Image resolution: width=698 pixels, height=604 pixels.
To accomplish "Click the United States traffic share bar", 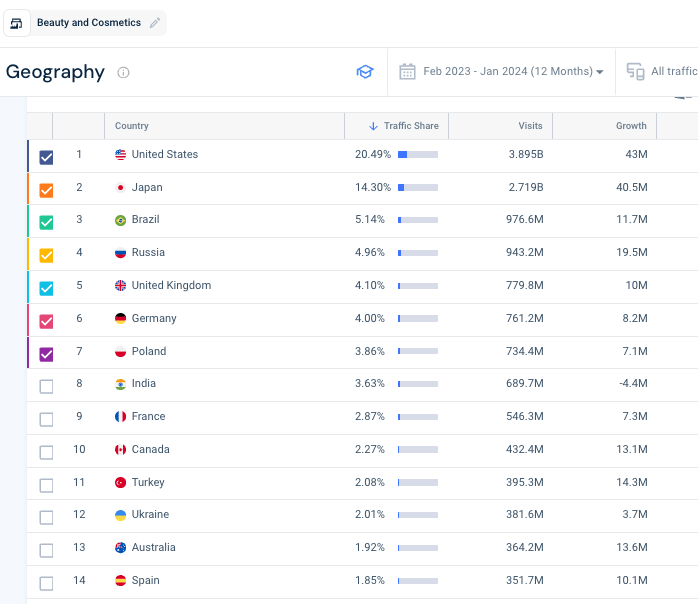I will 418,154.
